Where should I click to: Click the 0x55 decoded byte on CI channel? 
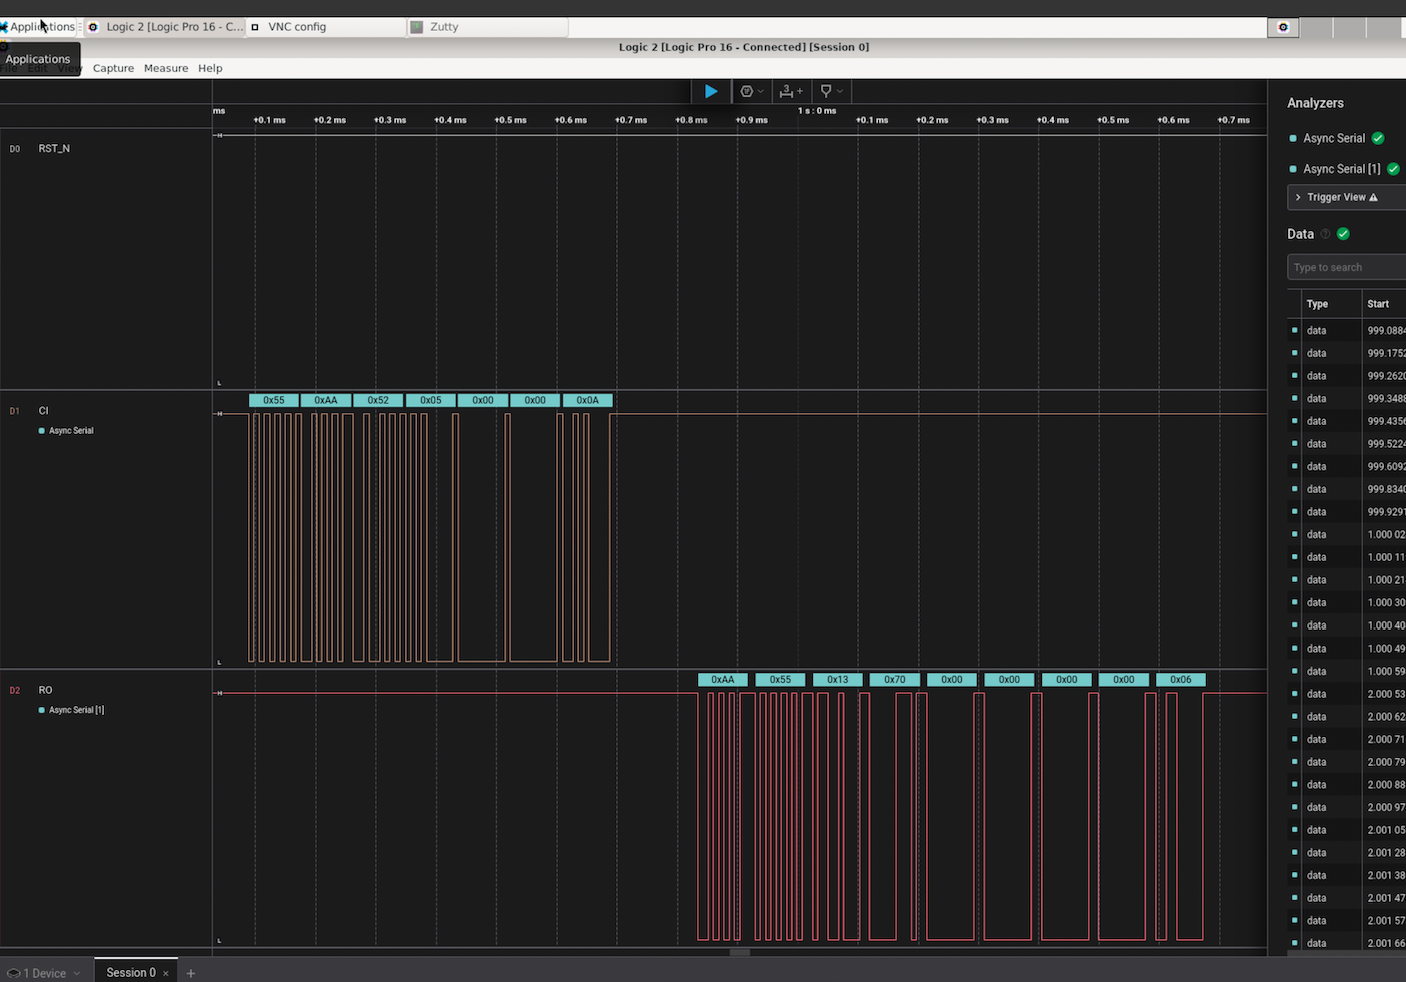[274, 400]
